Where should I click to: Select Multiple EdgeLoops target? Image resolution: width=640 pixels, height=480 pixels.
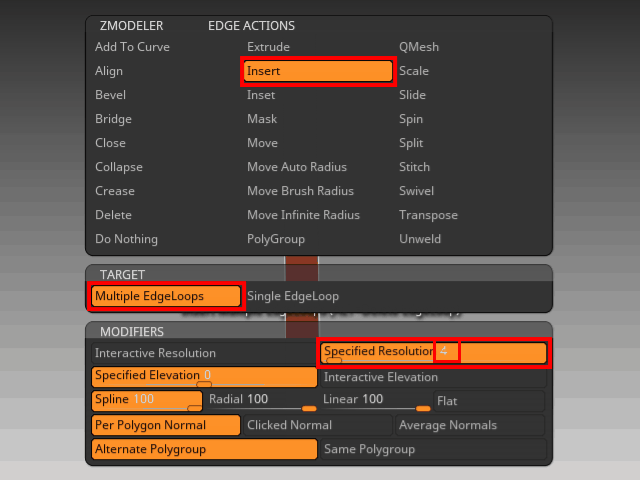point(166,296)
